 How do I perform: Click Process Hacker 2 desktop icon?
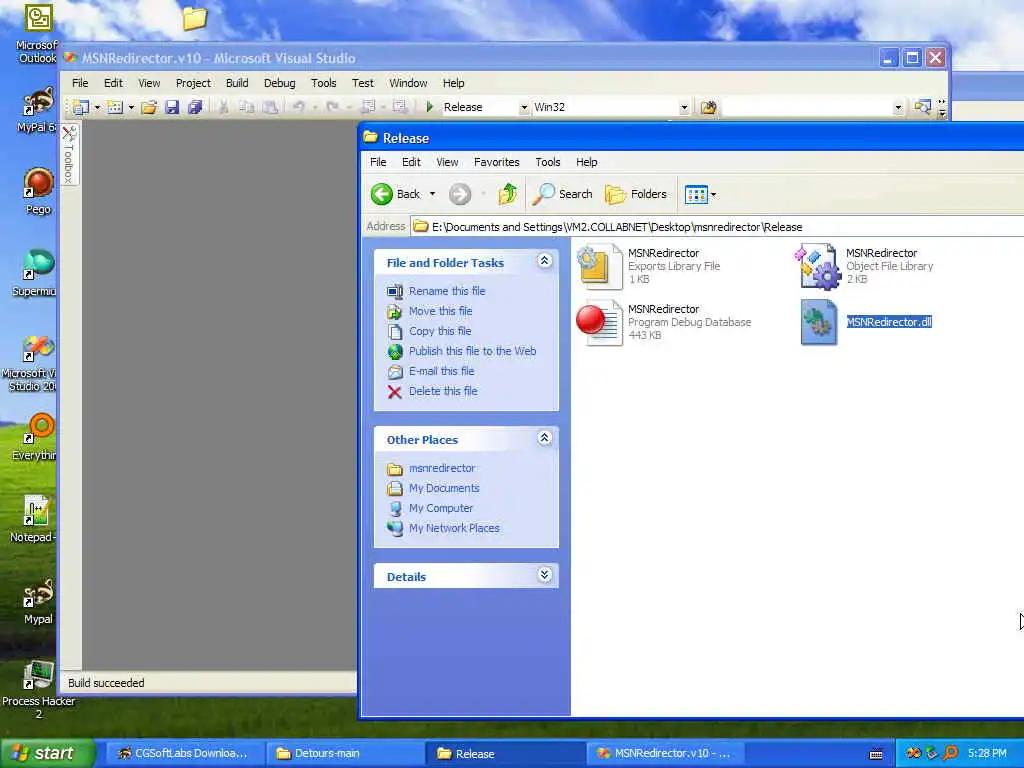coord(38,675)
